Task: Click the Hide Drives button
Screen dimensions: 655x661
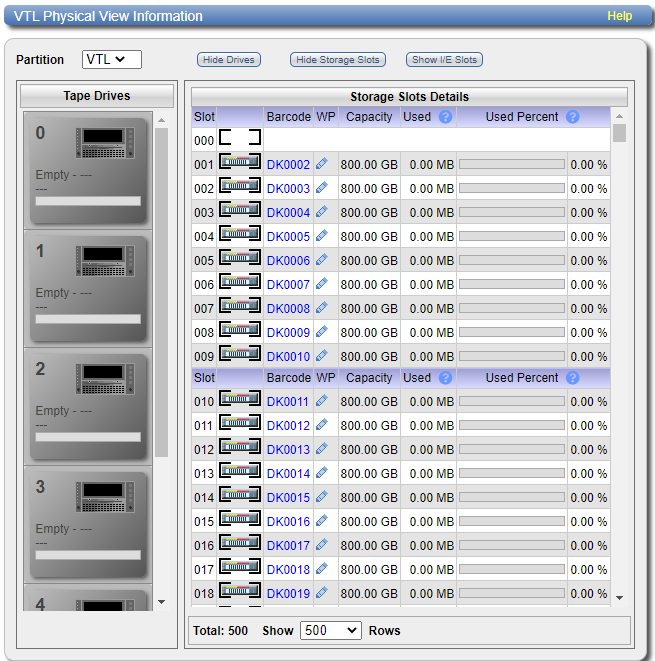Action: 229,59
